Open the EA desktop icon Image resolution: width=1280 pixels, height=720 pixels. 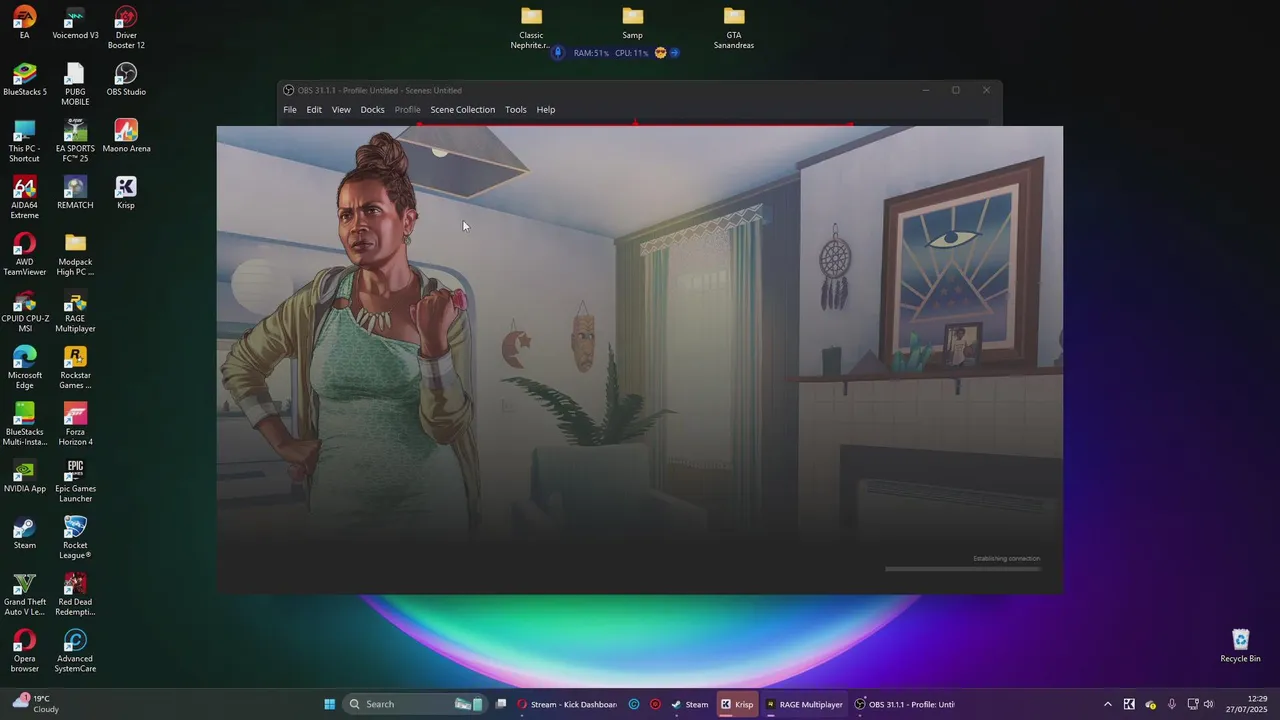pos(24,23)
